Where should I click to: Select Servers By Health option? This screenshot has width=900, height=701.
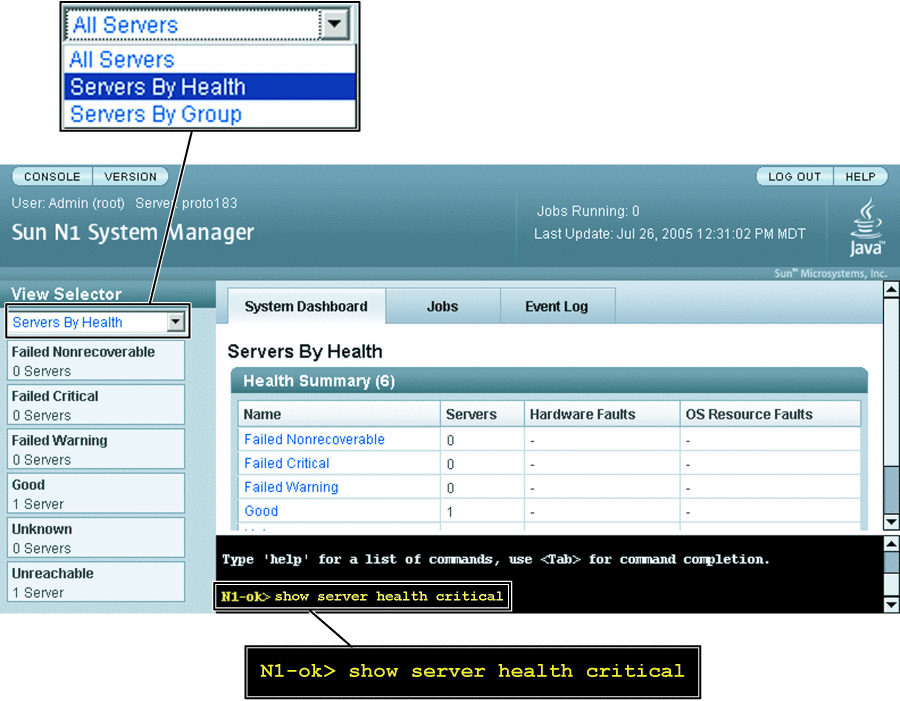tap(210, 87)
